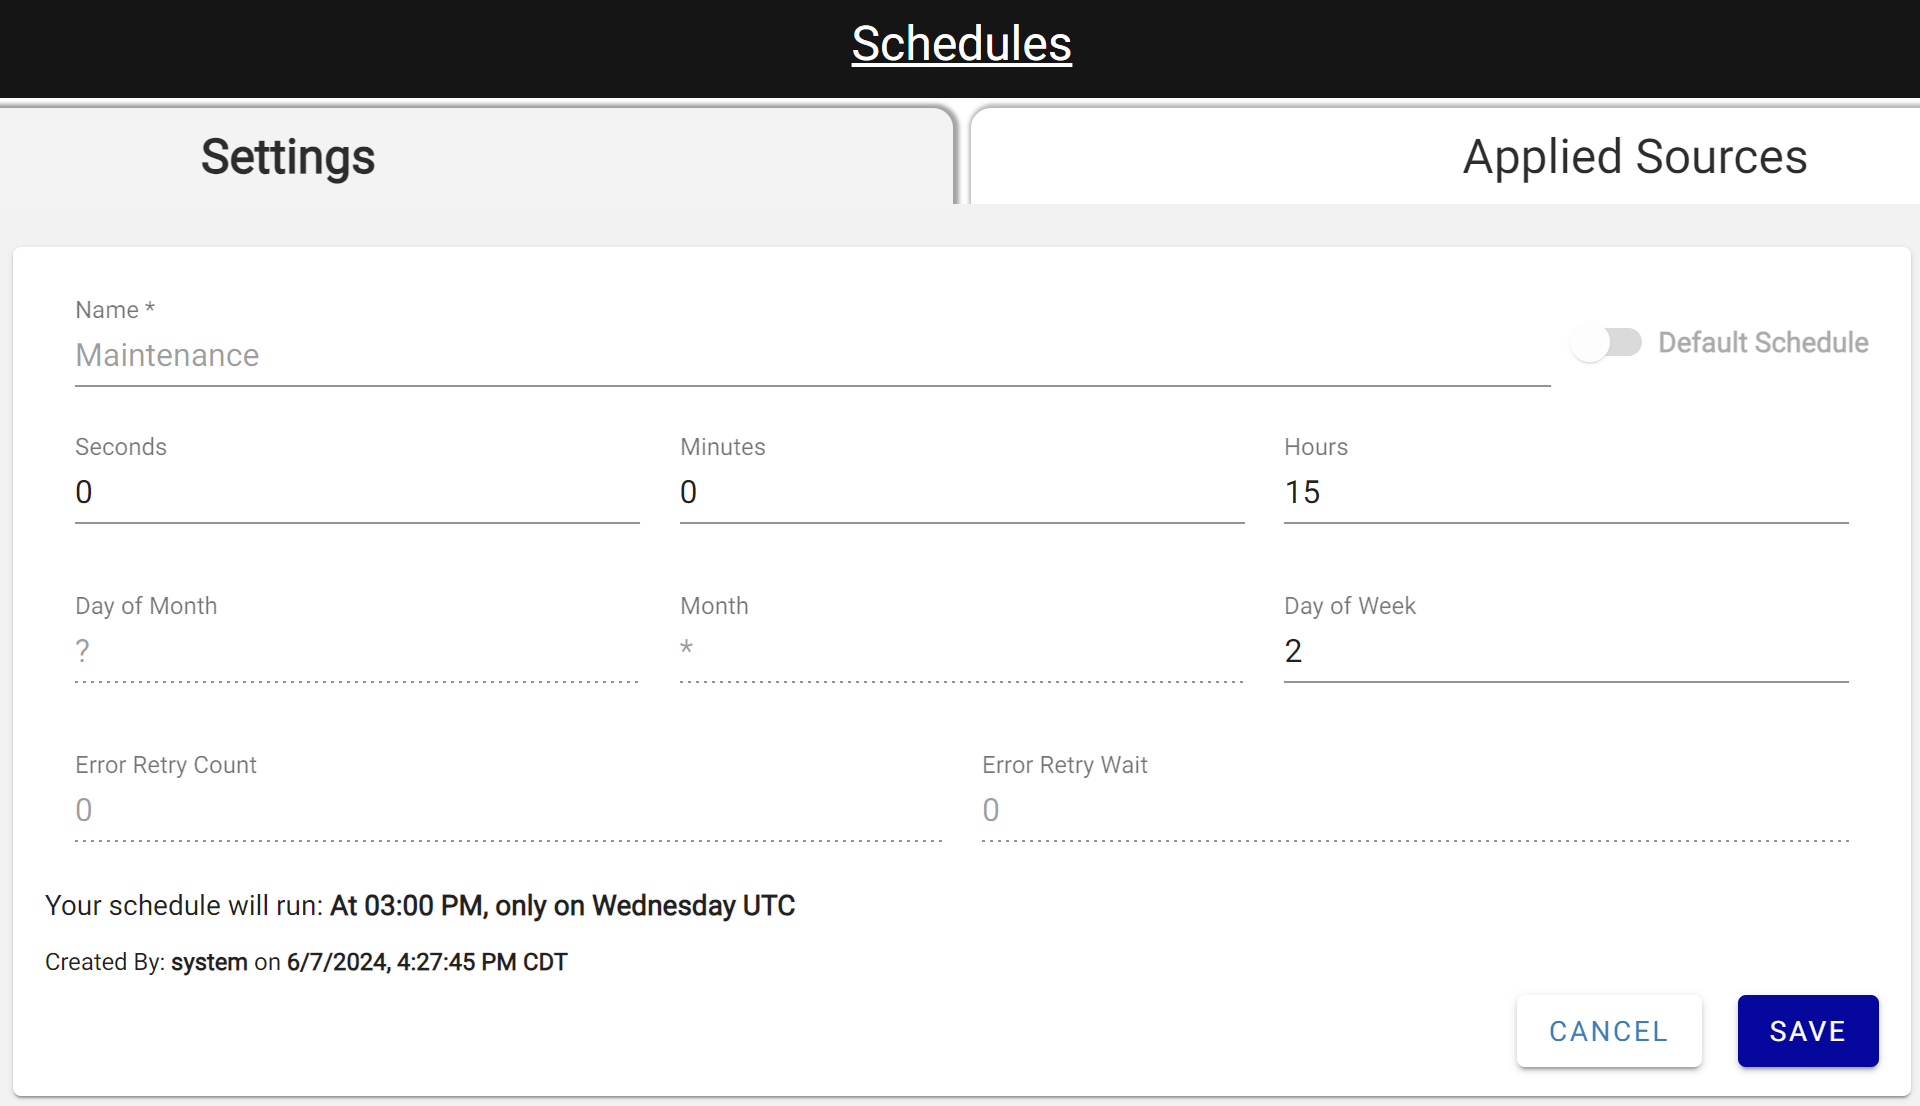The image size is (1920, 1106).
Task: Click the Error Retry Wait field
Action: [1415, 810]
